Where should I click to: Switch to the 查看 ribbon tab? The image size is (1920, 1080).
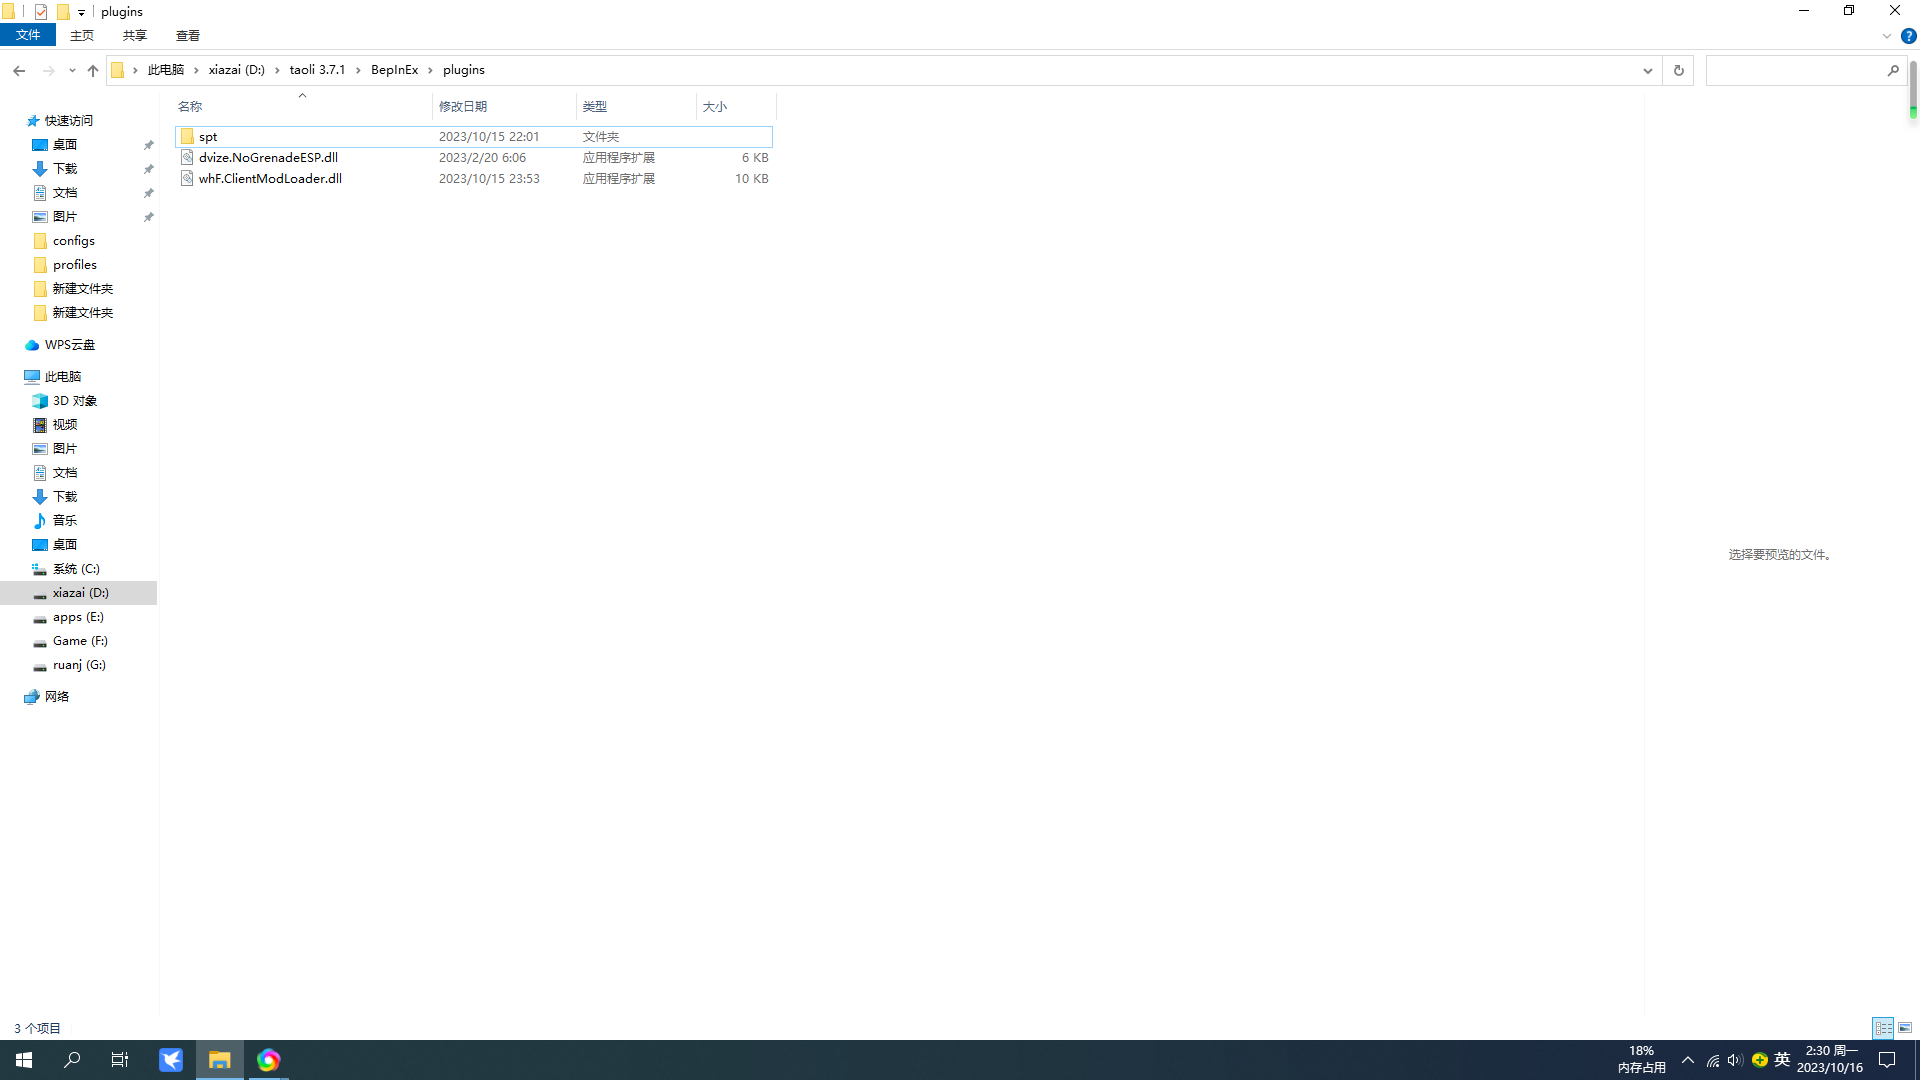(x=188, y=35)
